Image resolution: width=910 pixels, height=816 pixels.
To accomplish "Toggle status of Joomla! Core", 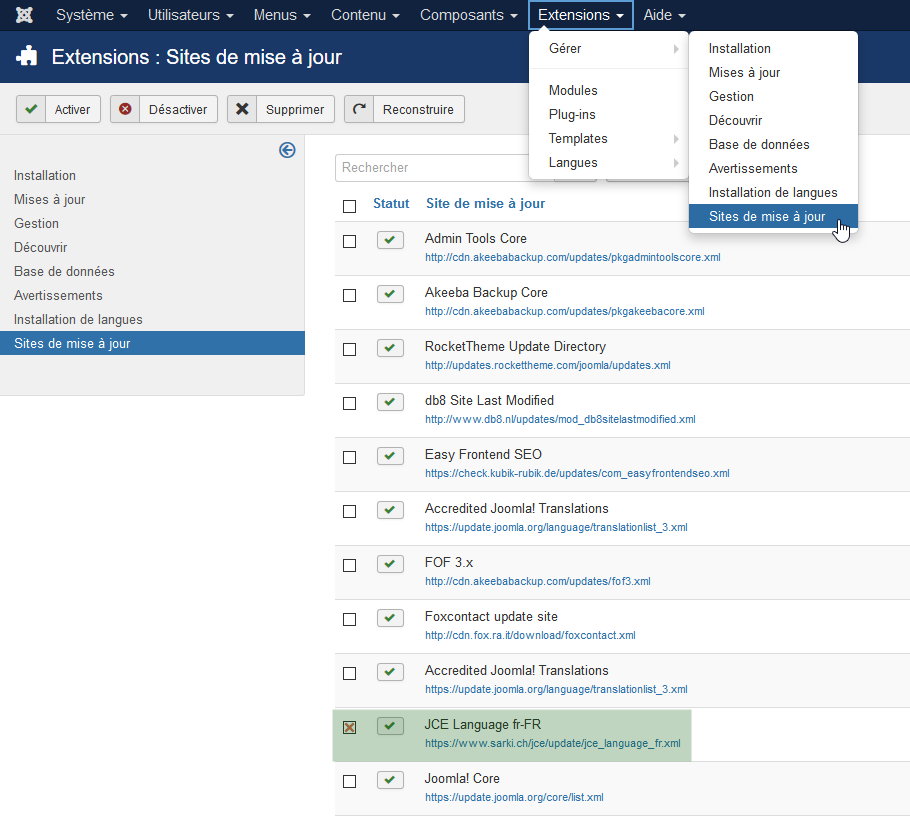I will [390, 779].
